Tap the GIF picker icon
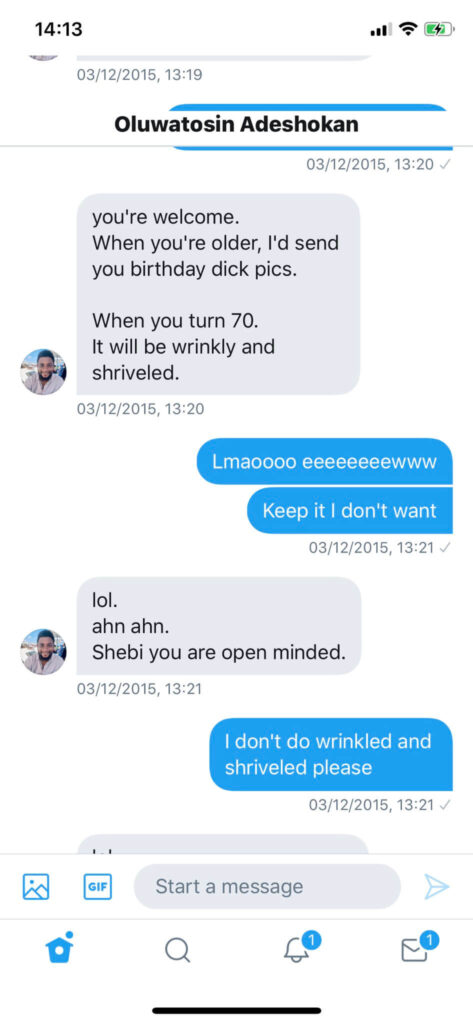This screenshot has width=473, height=1024. [97, 887]
